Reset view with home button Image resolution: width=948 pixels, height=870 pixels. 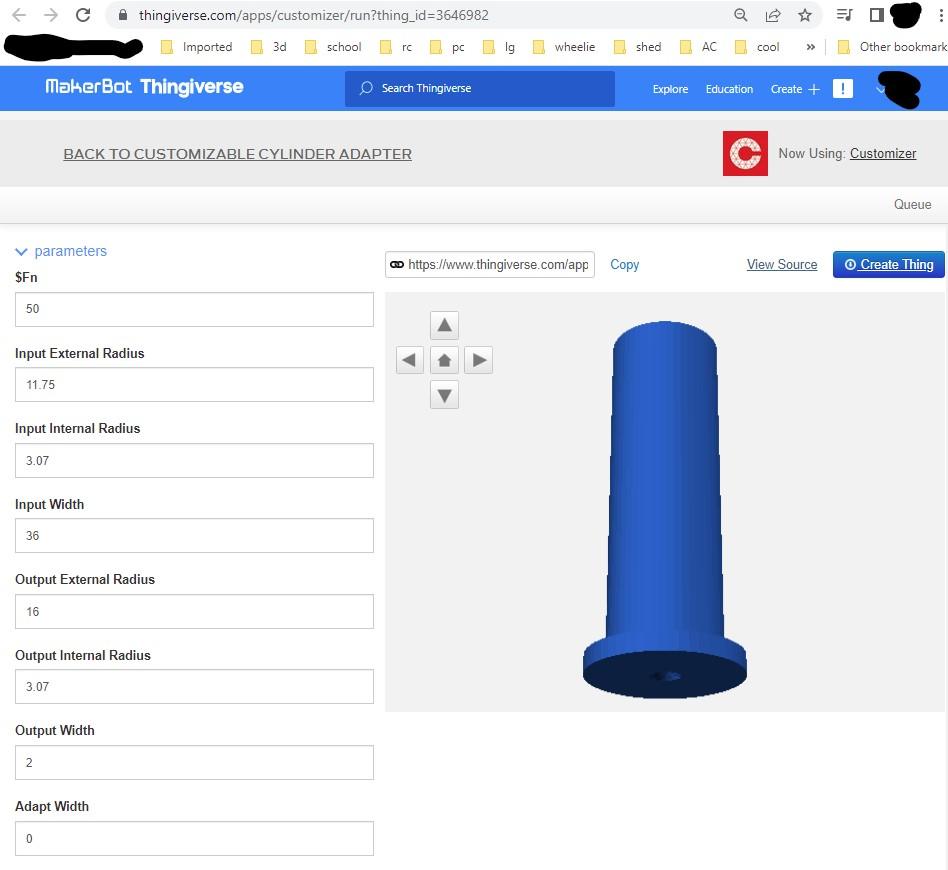(x=444, y=360)
